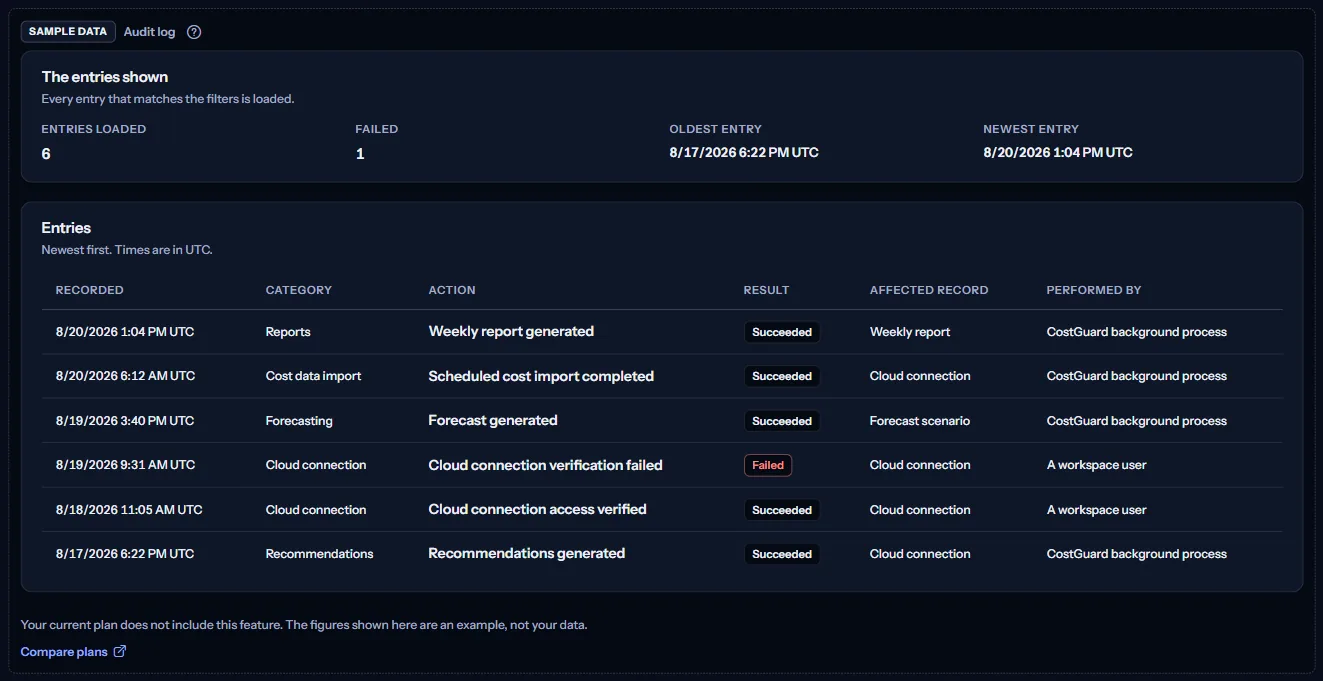Select the Forecast generated entry
The height and width of the screenshot is (681, 1323).
pyautogui.click(x=662, y=421)
